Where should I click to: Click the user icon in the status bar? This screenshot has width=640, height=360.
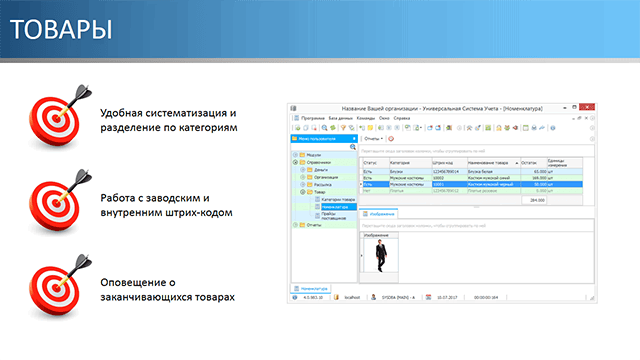[373, 298]
